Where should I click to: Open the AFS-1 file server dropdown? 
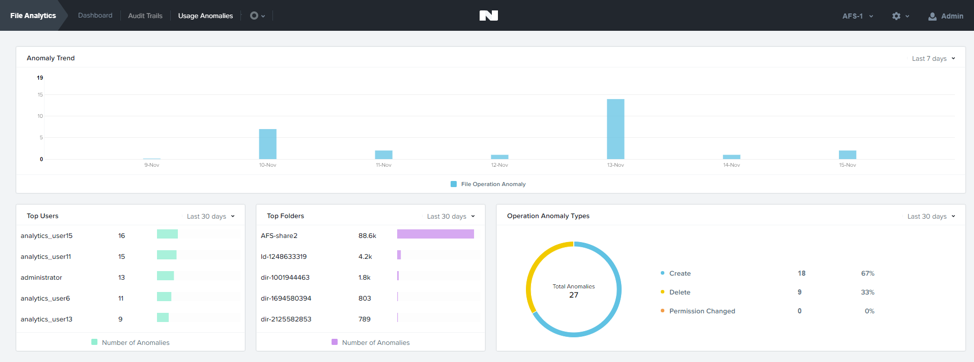tap(857, 16)
